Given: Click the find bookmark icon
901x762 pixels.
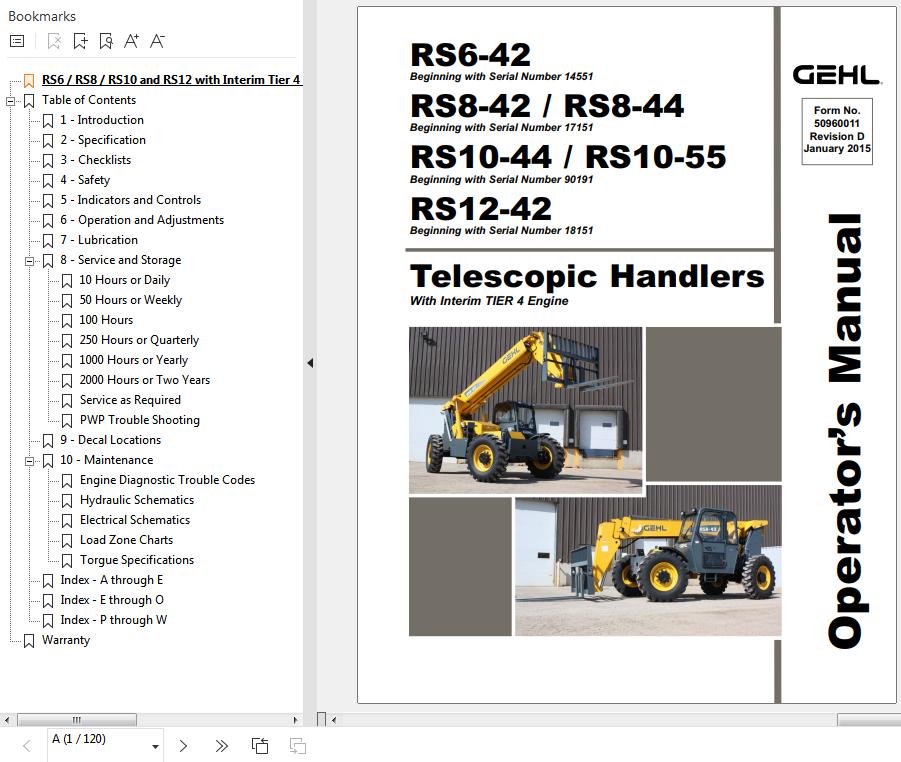Looking at the screenshot, I should point(106,41).
